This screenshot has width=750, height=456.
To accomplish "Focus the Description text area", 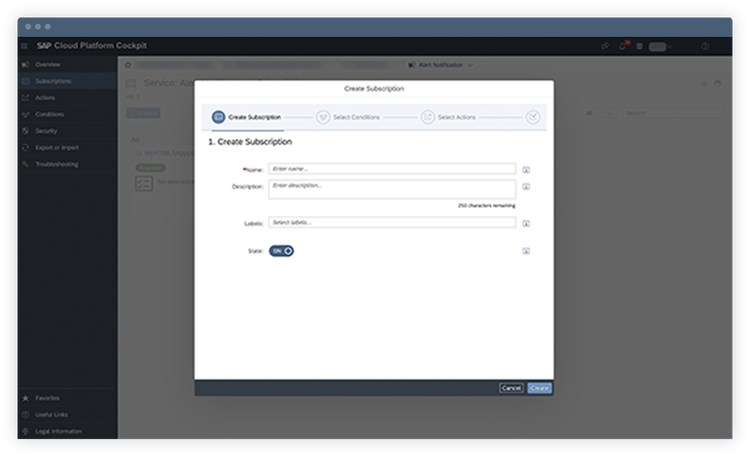I will [392, 189].
